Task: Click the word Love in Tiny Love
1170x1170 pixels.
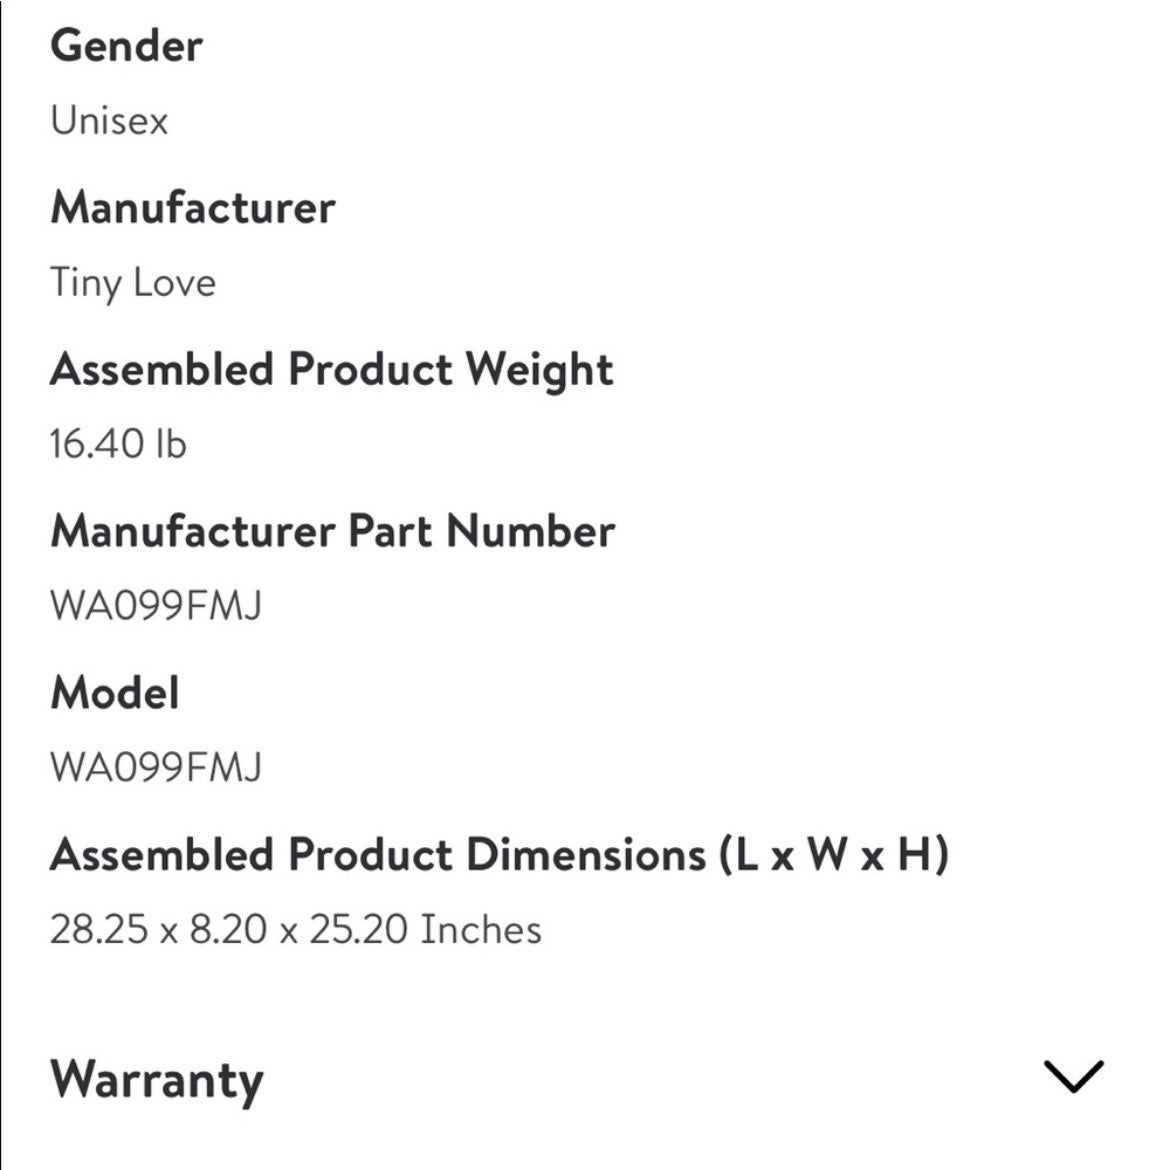Action: 175,284
